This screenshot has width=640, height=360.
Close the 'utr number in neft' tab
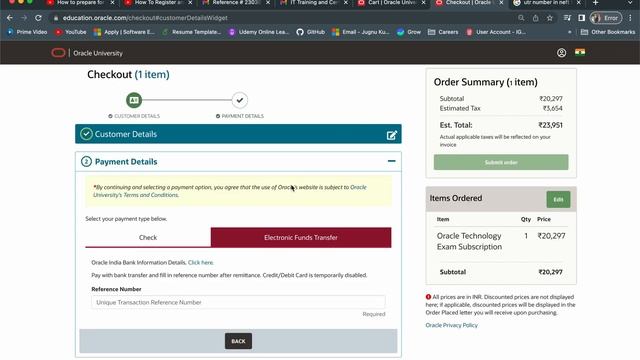(x=579, y=3)
